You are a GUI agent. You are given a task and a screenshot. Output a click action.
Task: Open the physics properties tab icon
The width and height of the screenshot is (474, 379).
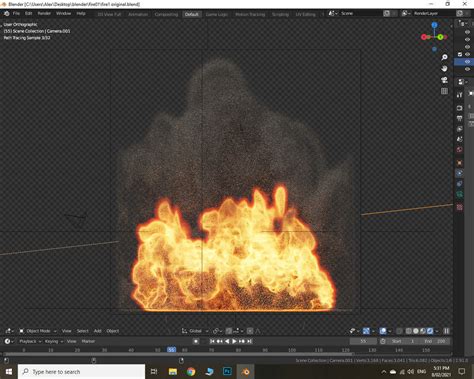[x=460, y=173]
